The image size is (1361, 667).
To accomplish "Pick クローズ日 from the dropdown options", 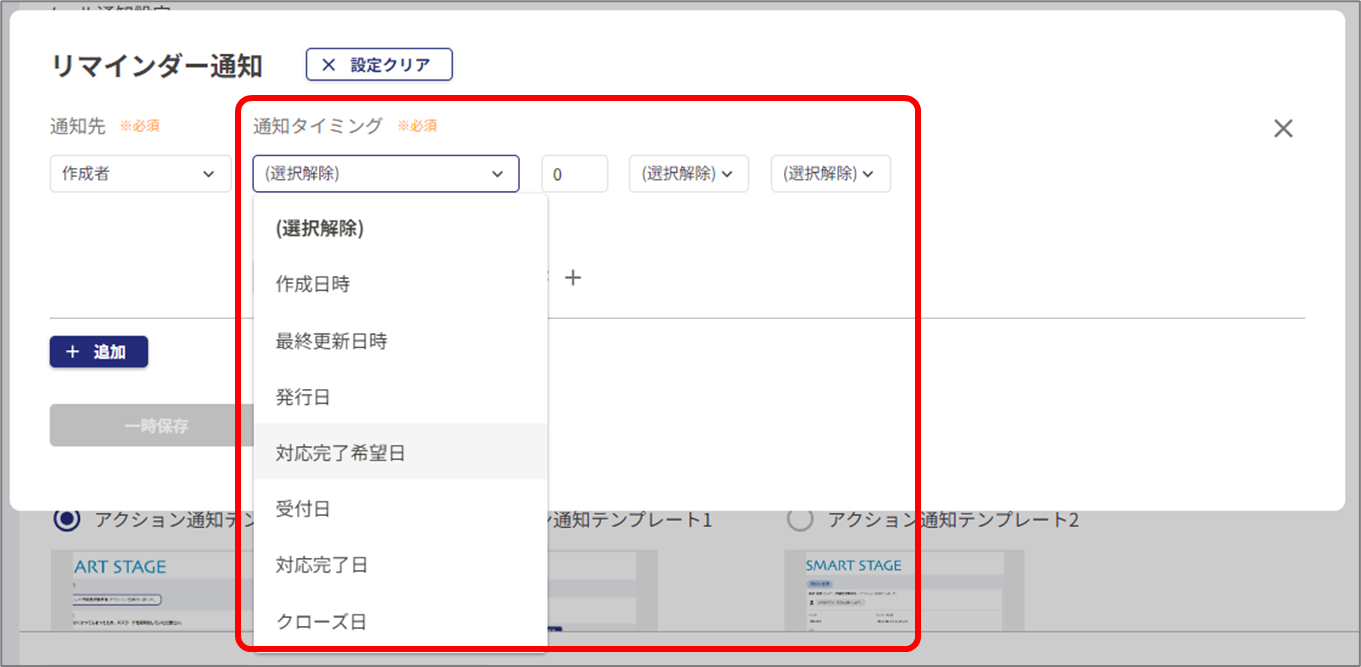I will pos(321,622).
